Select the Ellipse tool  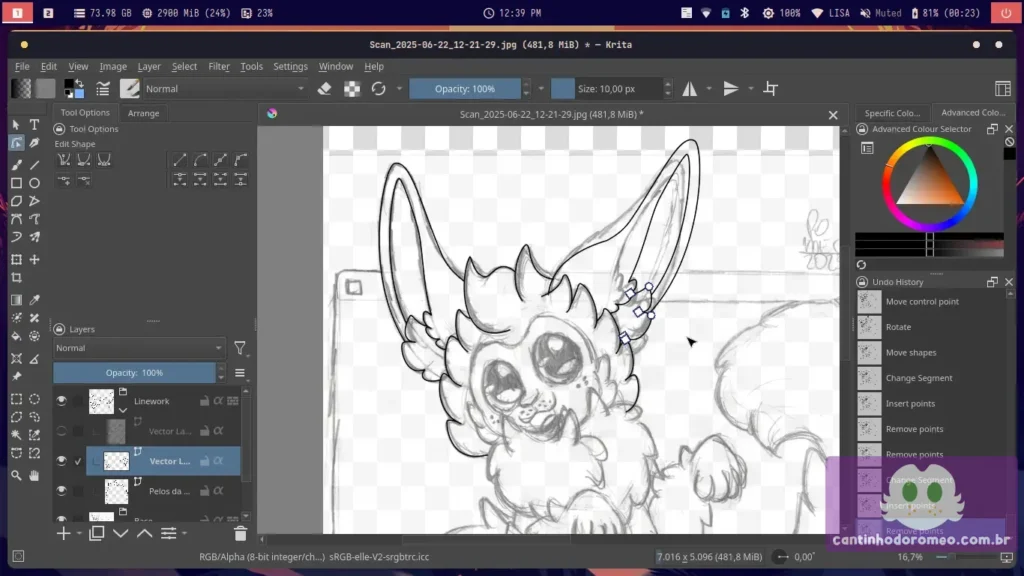[35, 183]
